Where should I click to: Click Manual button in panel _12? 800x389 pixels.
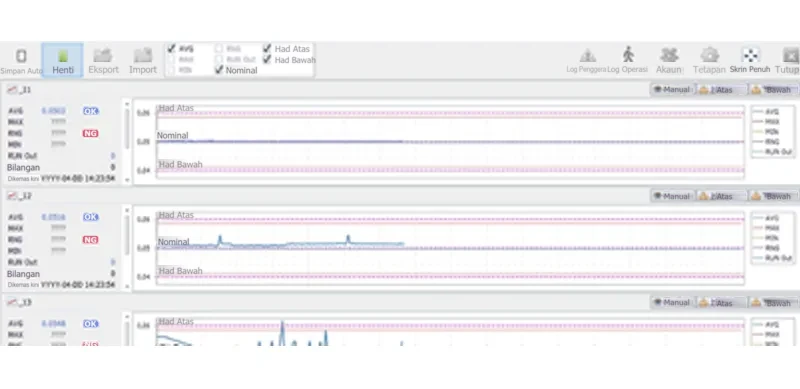tap(672, 196)
